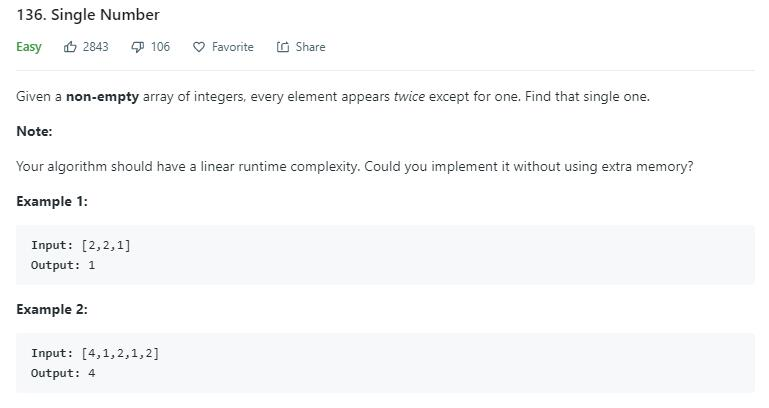Click the bold non-empty word
769x408 pixels.
point(103,97)
